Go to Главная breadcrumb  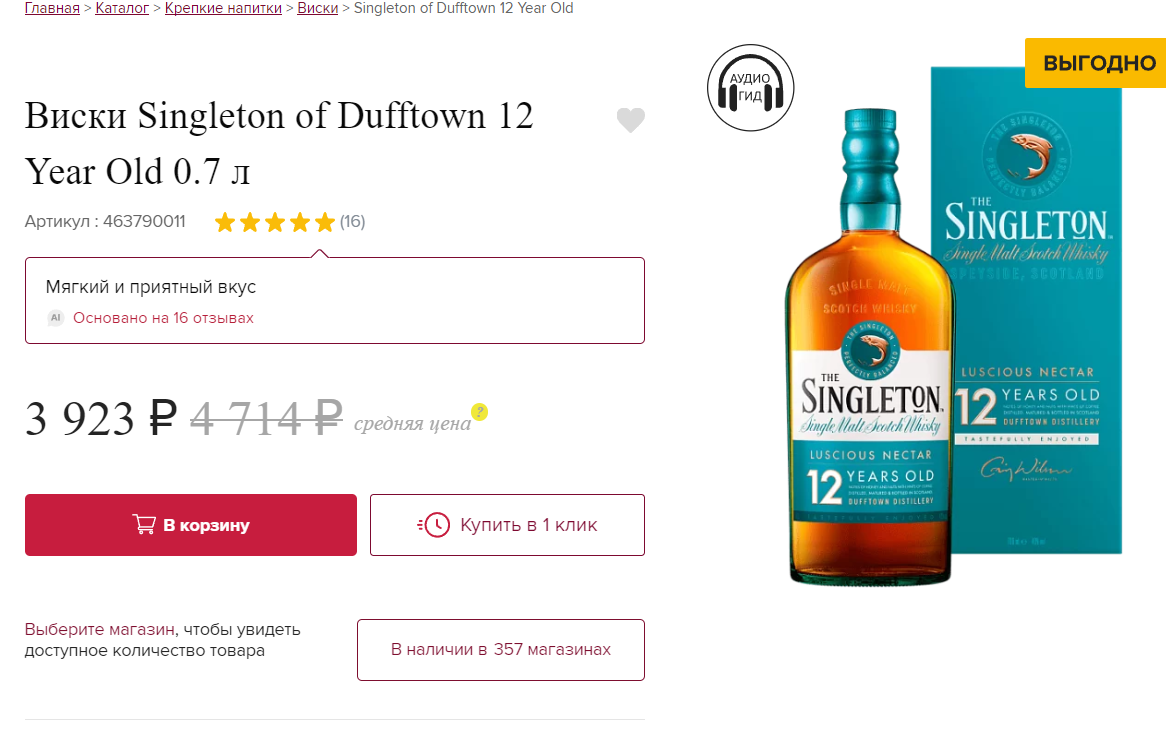[52, 8]
